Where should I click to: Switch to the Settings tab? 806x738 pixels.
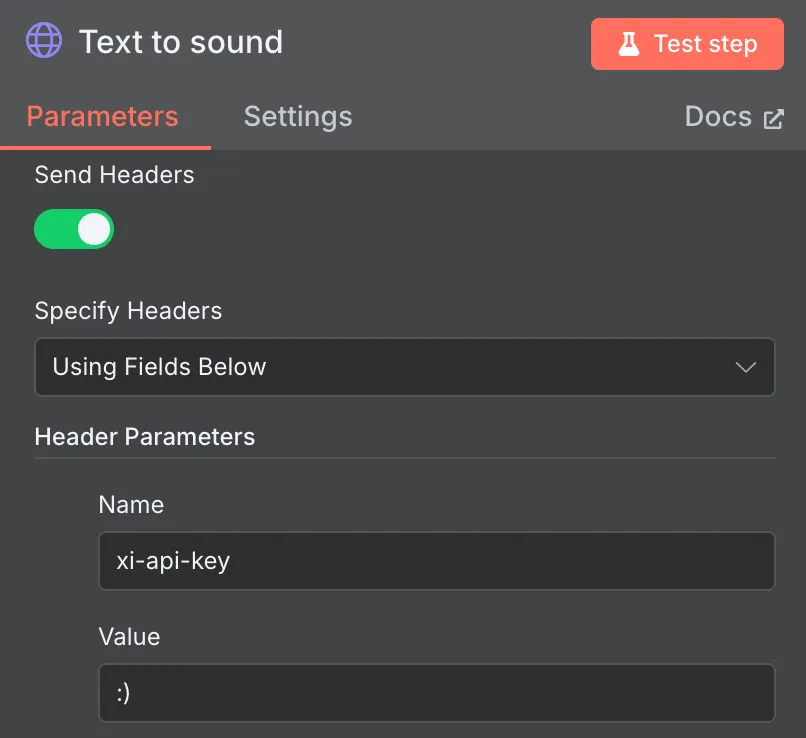(297, 117)
